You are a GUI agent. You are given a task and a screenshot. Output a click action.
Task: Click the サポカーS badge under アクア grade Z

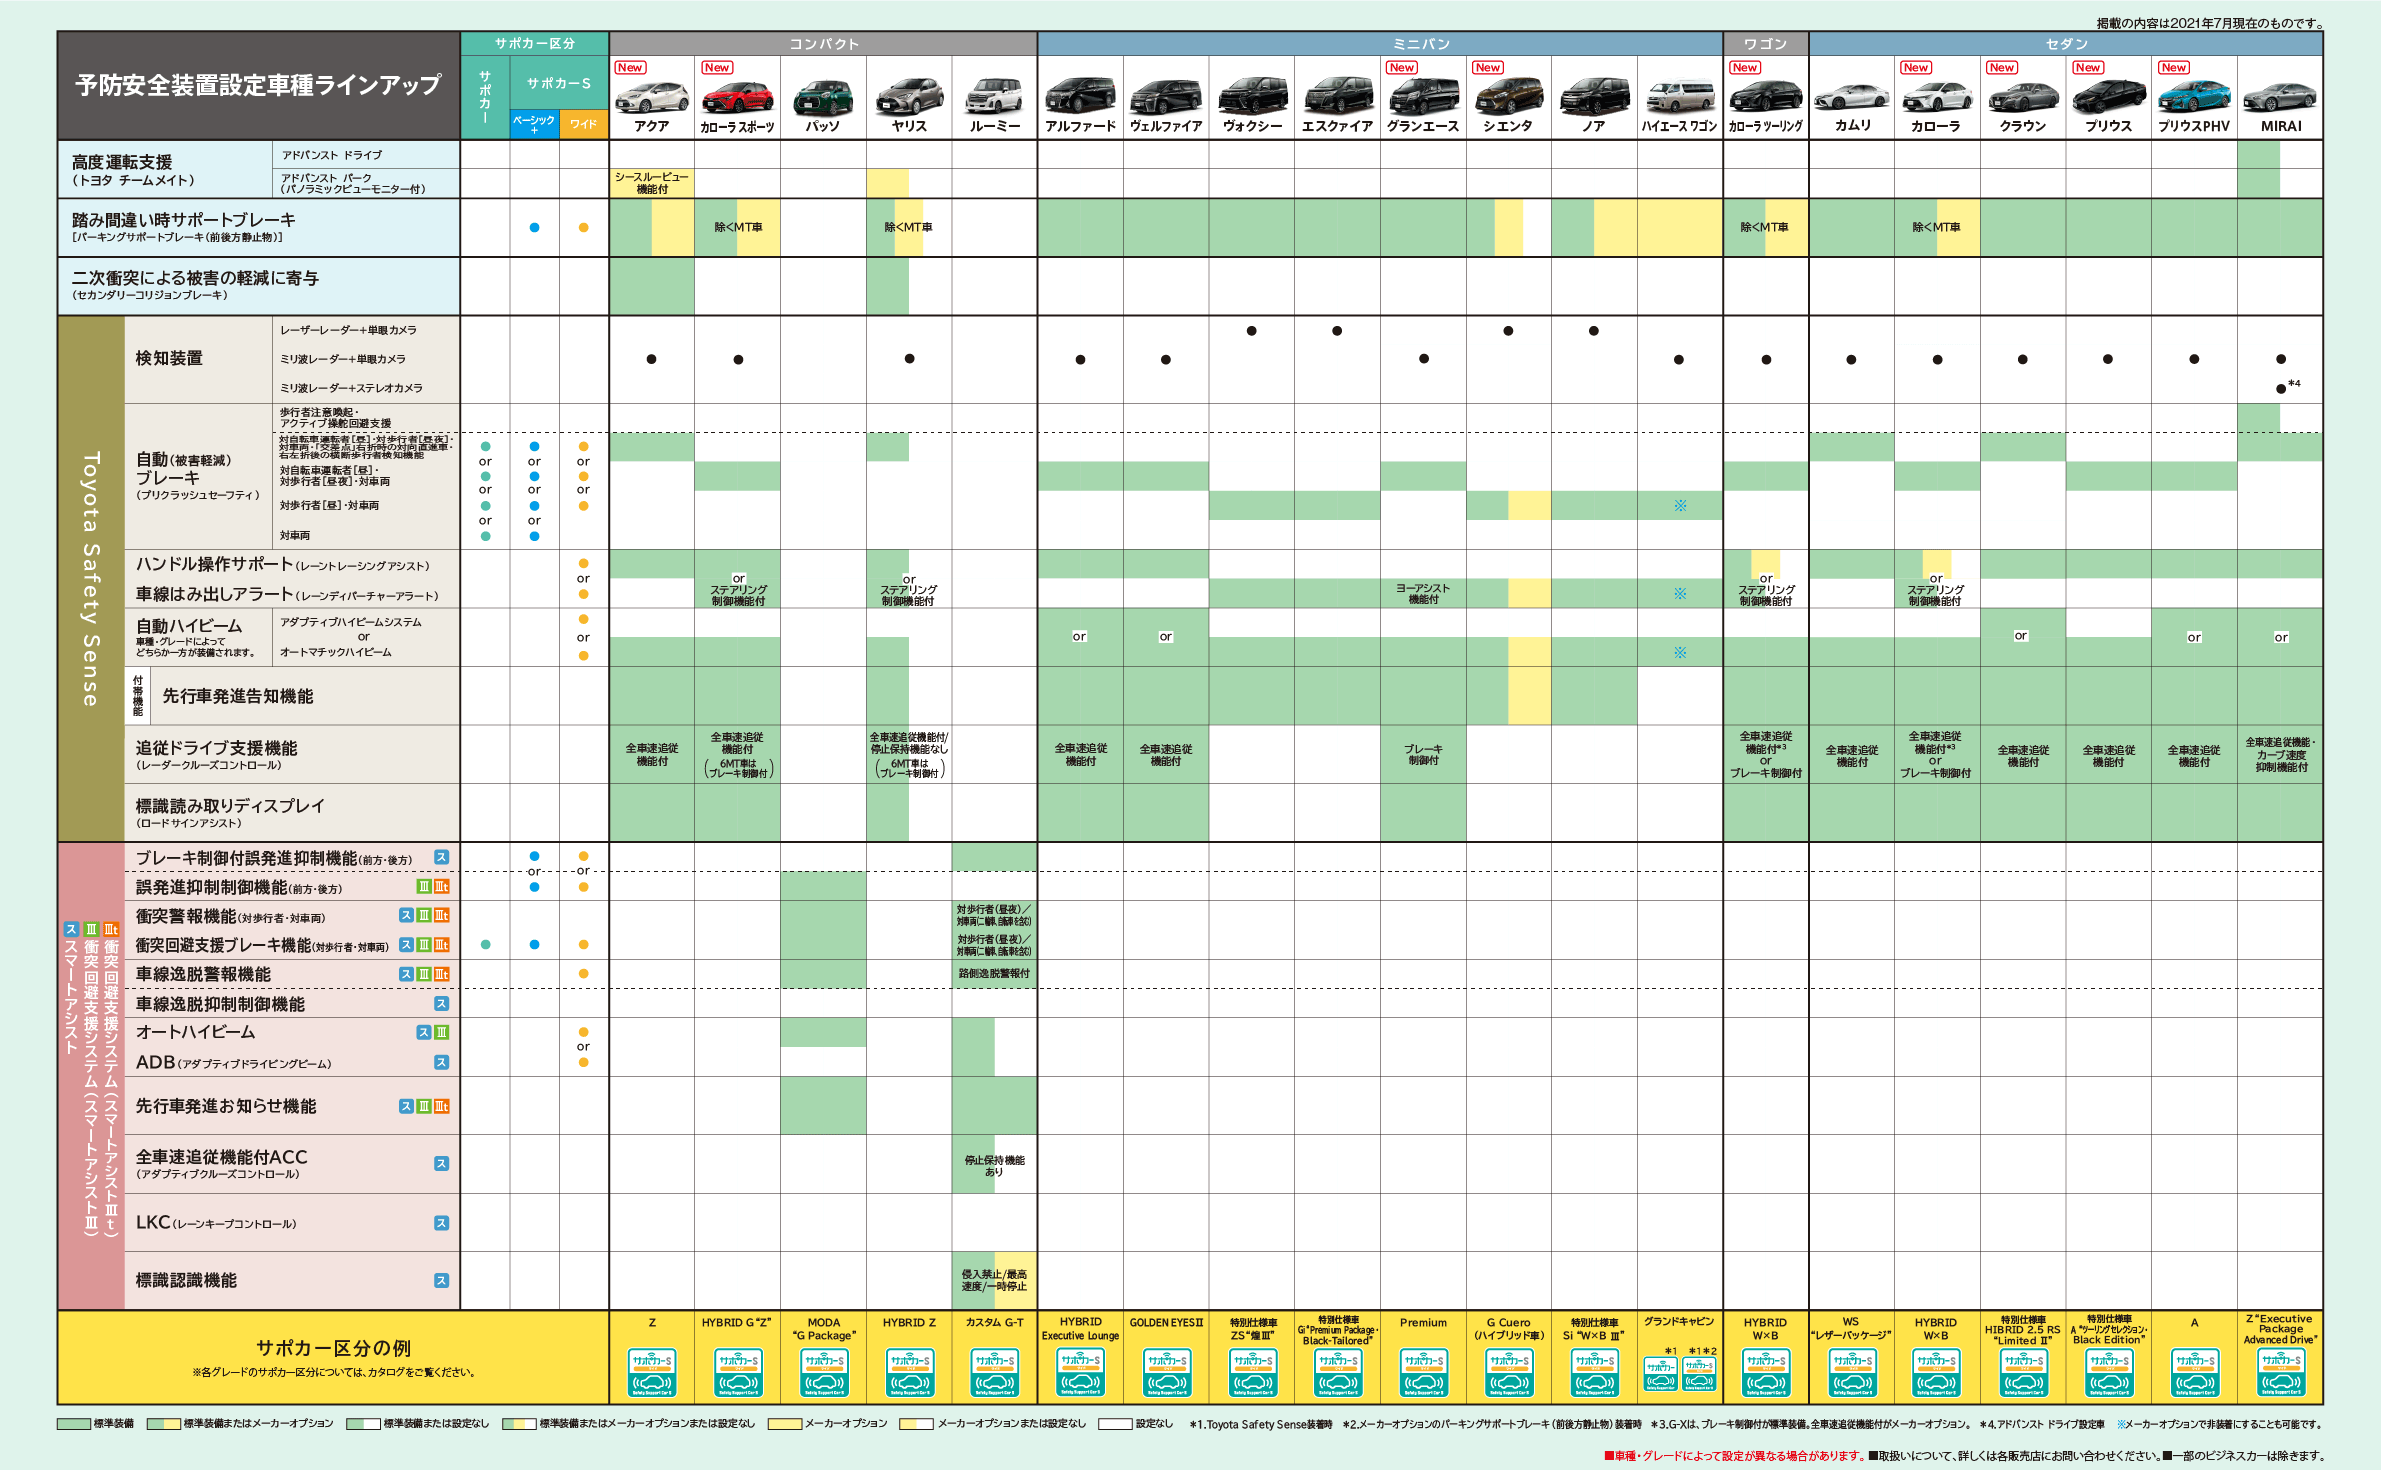[x=652, y=1372]
